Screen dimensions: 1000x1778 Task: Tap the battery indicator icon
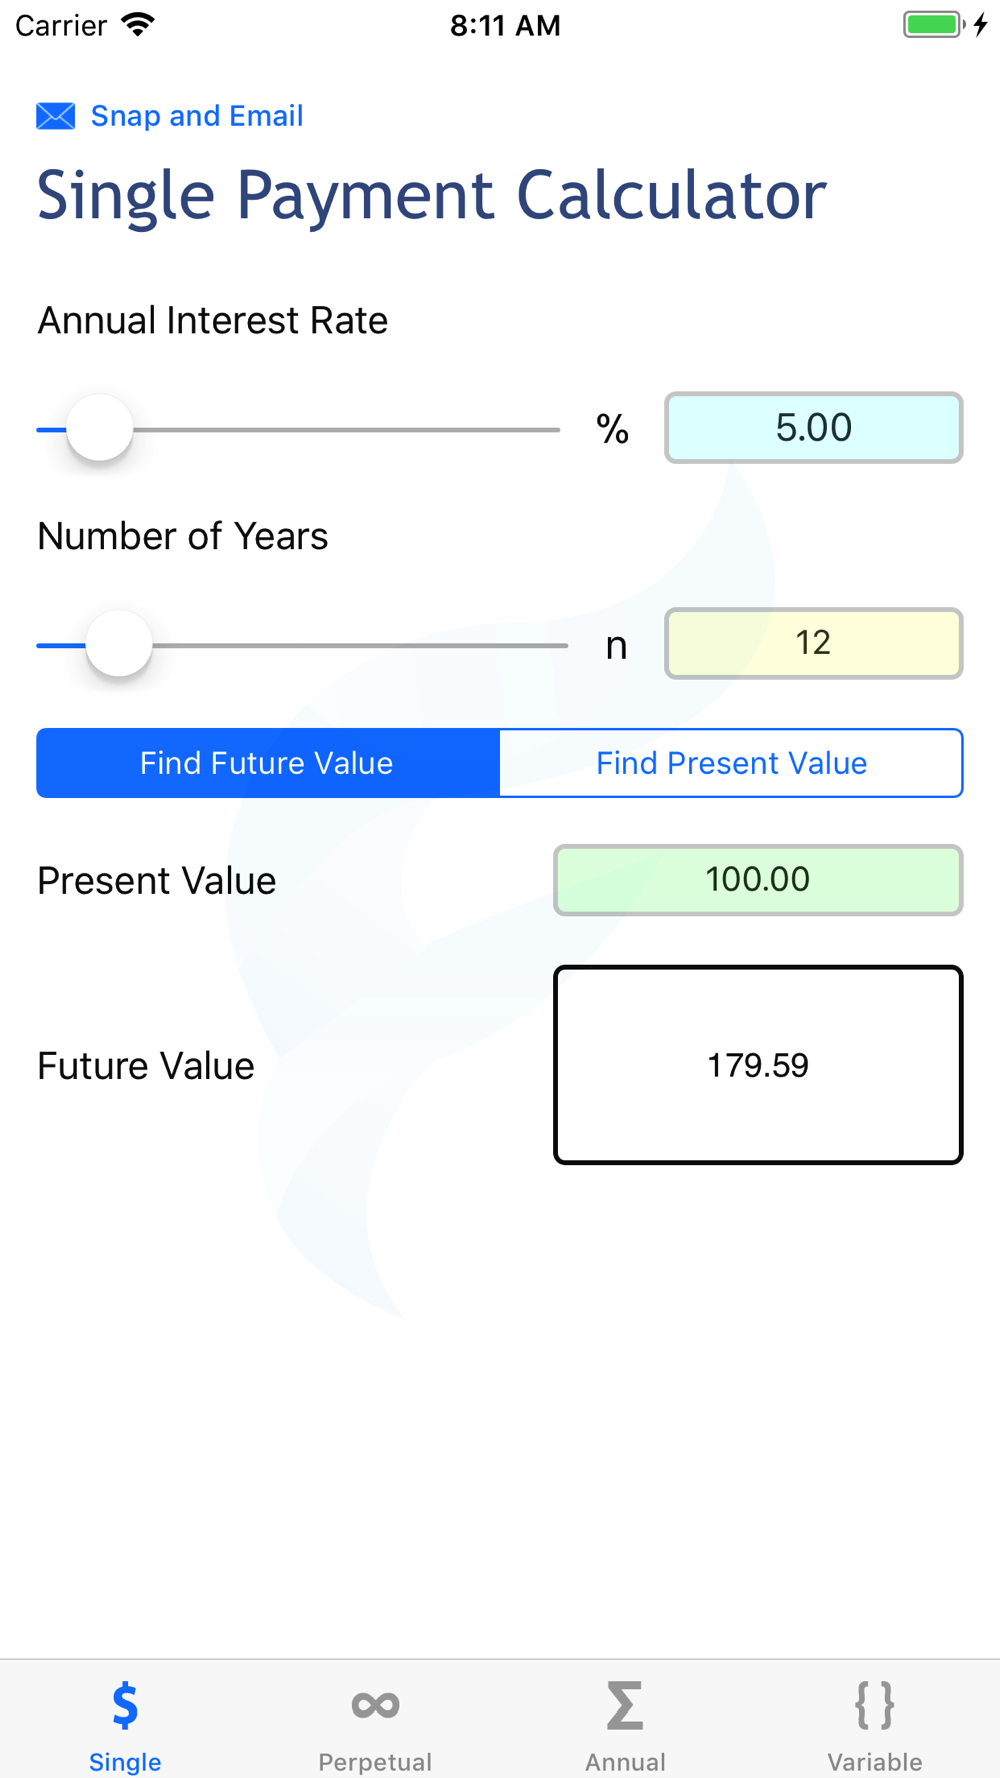coord(934,25)
